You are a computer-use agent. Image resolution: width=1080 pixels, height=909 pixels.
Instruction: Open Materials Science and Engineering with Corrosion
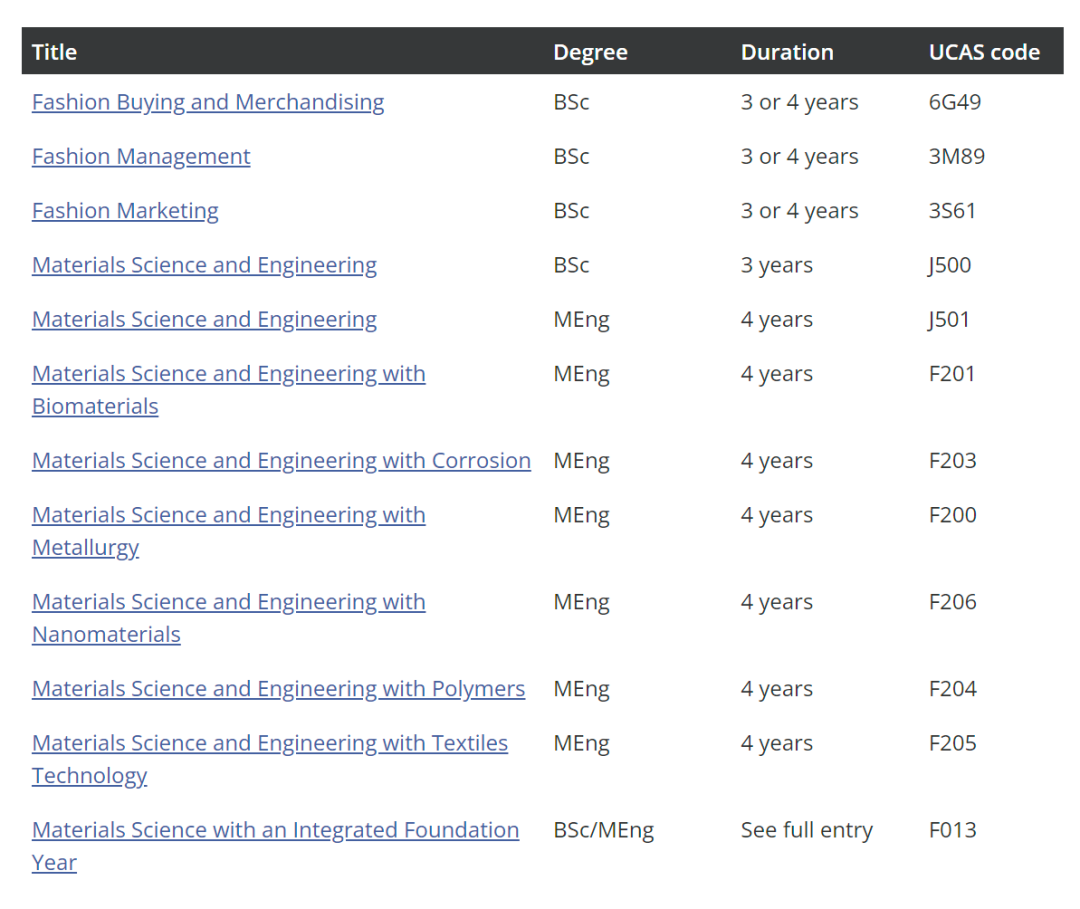281,461
